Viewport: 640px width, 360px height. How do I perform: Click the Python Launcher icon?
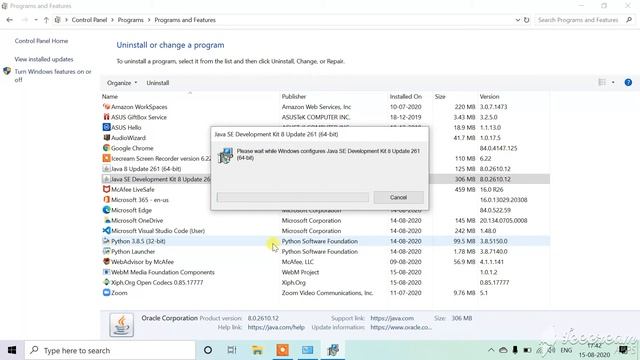click(107, 251)
